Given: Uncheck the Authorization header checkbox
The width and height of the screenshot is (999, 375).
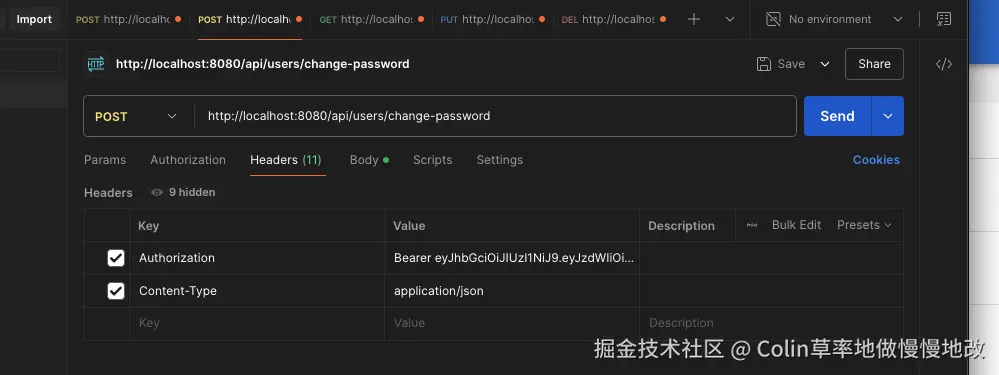Looking at the screenshot, I should point(116,258).
